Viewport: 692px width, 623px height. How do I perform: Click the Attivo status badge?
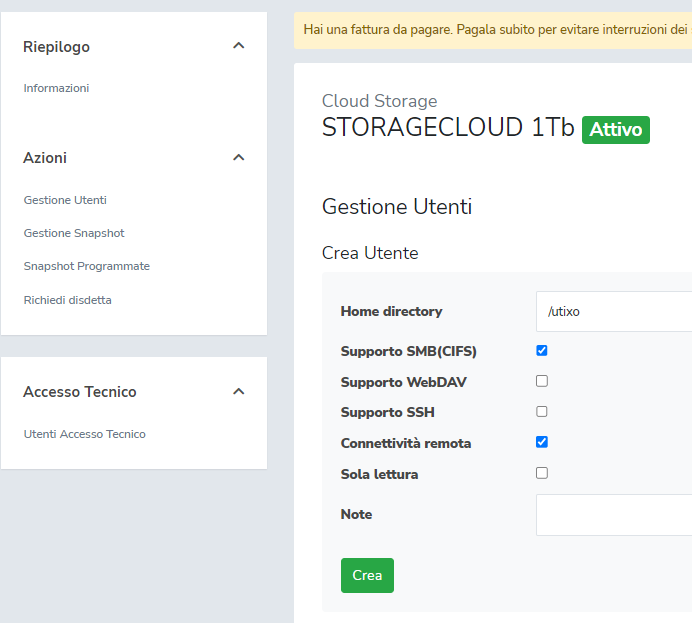(615, 130)
